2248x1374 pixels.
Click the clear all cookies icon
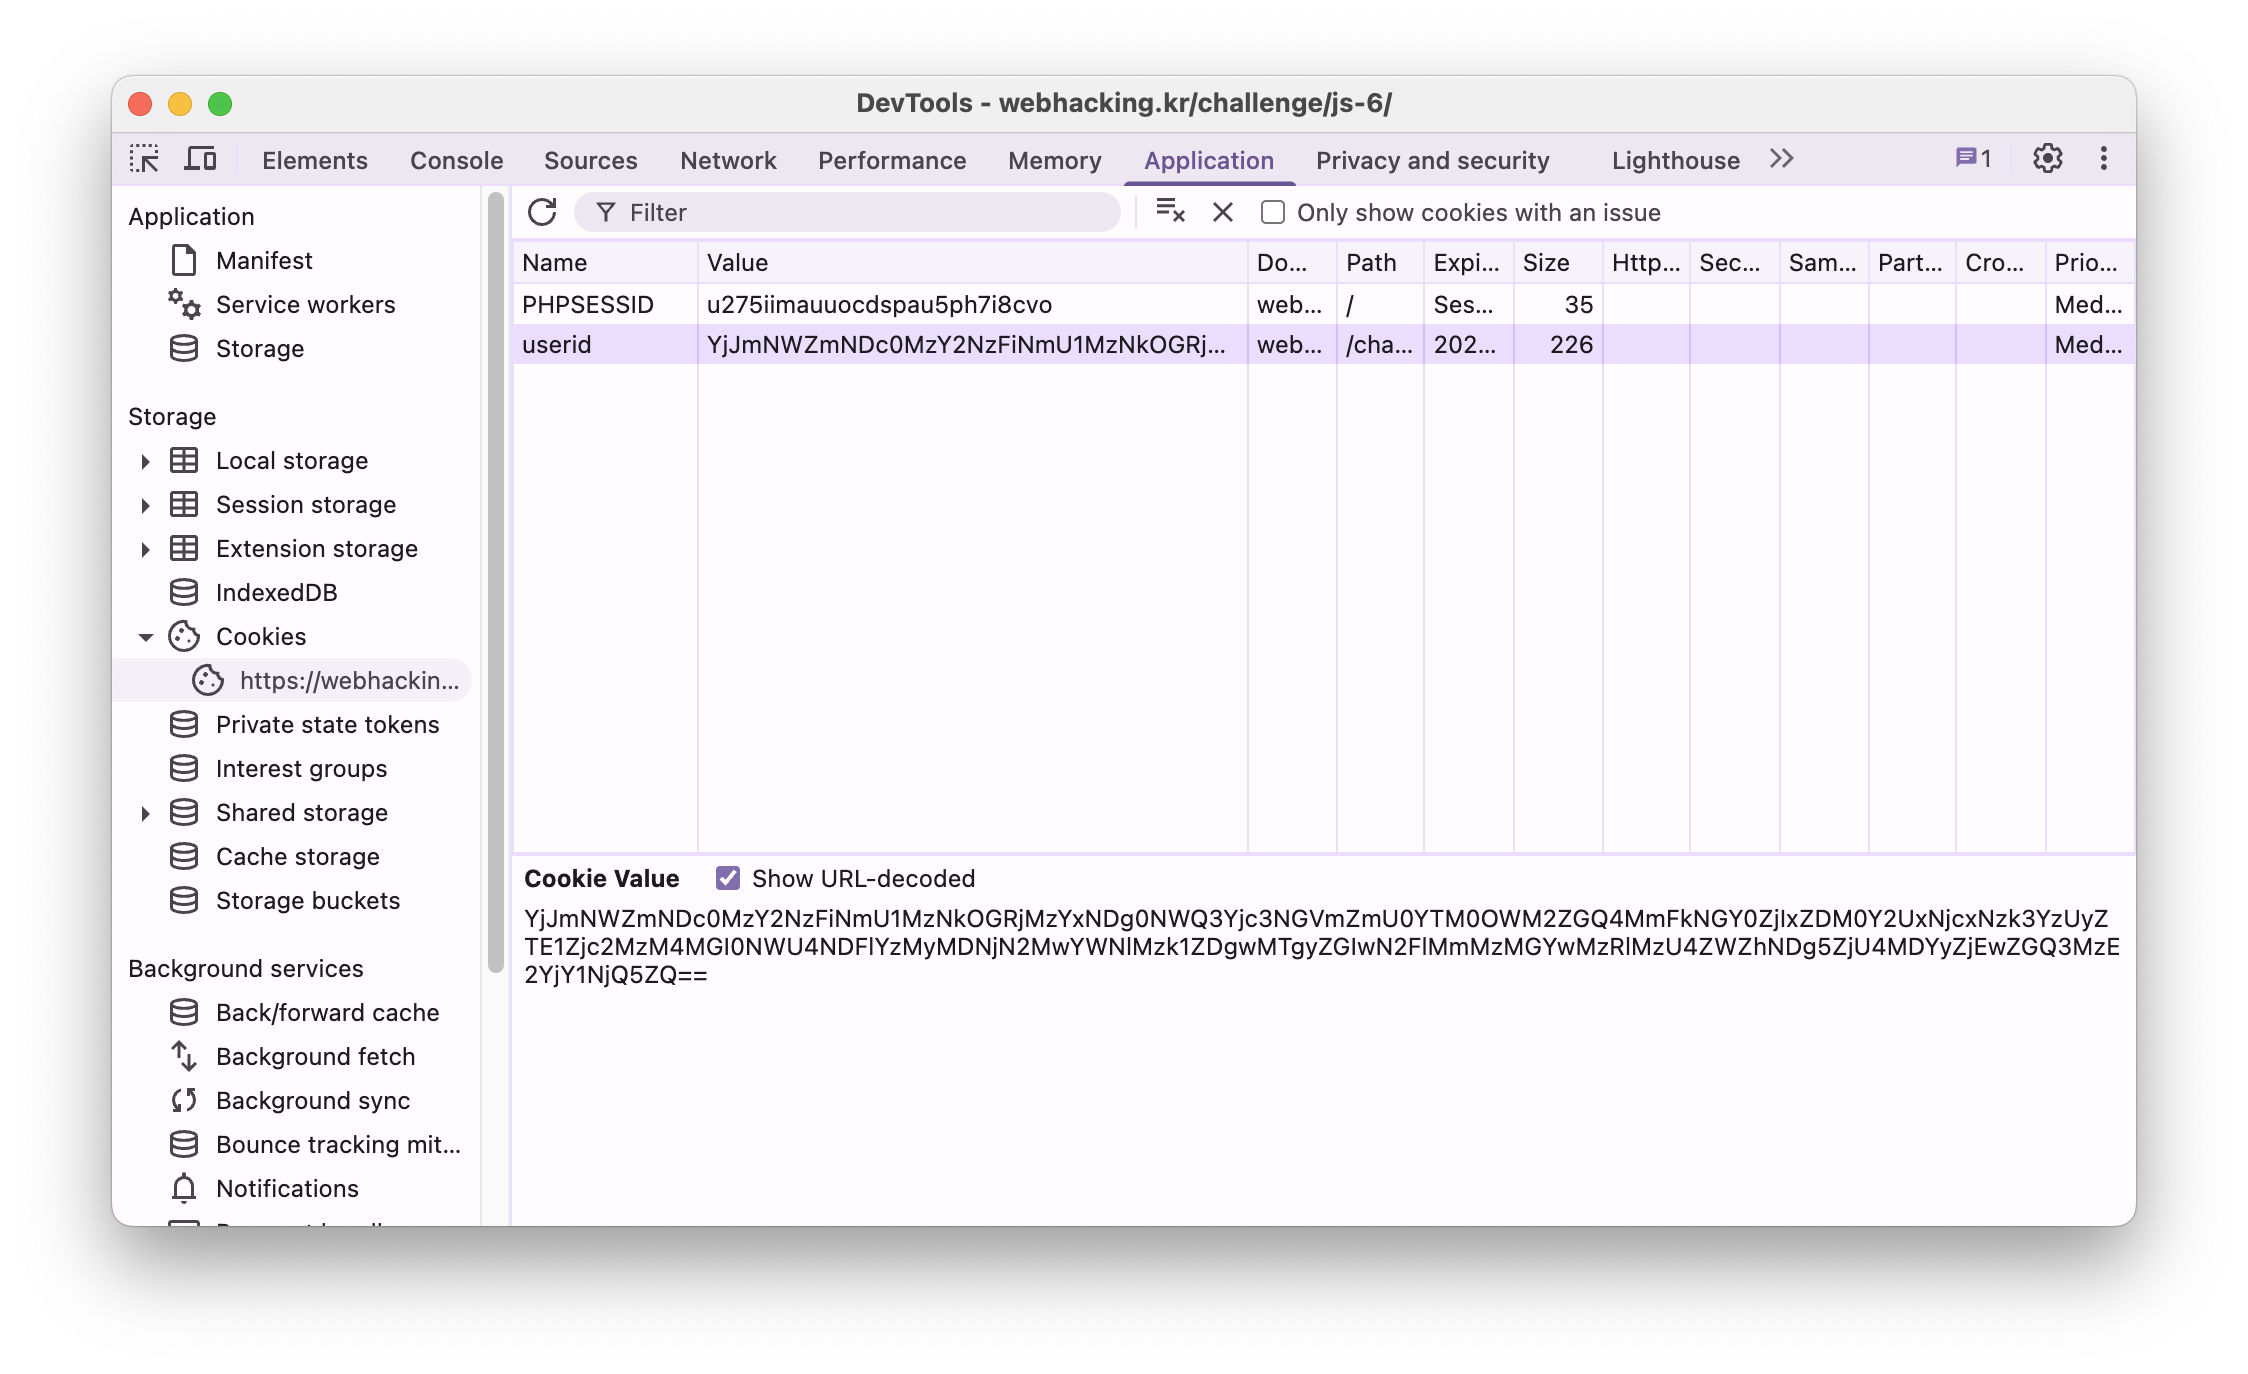click(1170, 211)
